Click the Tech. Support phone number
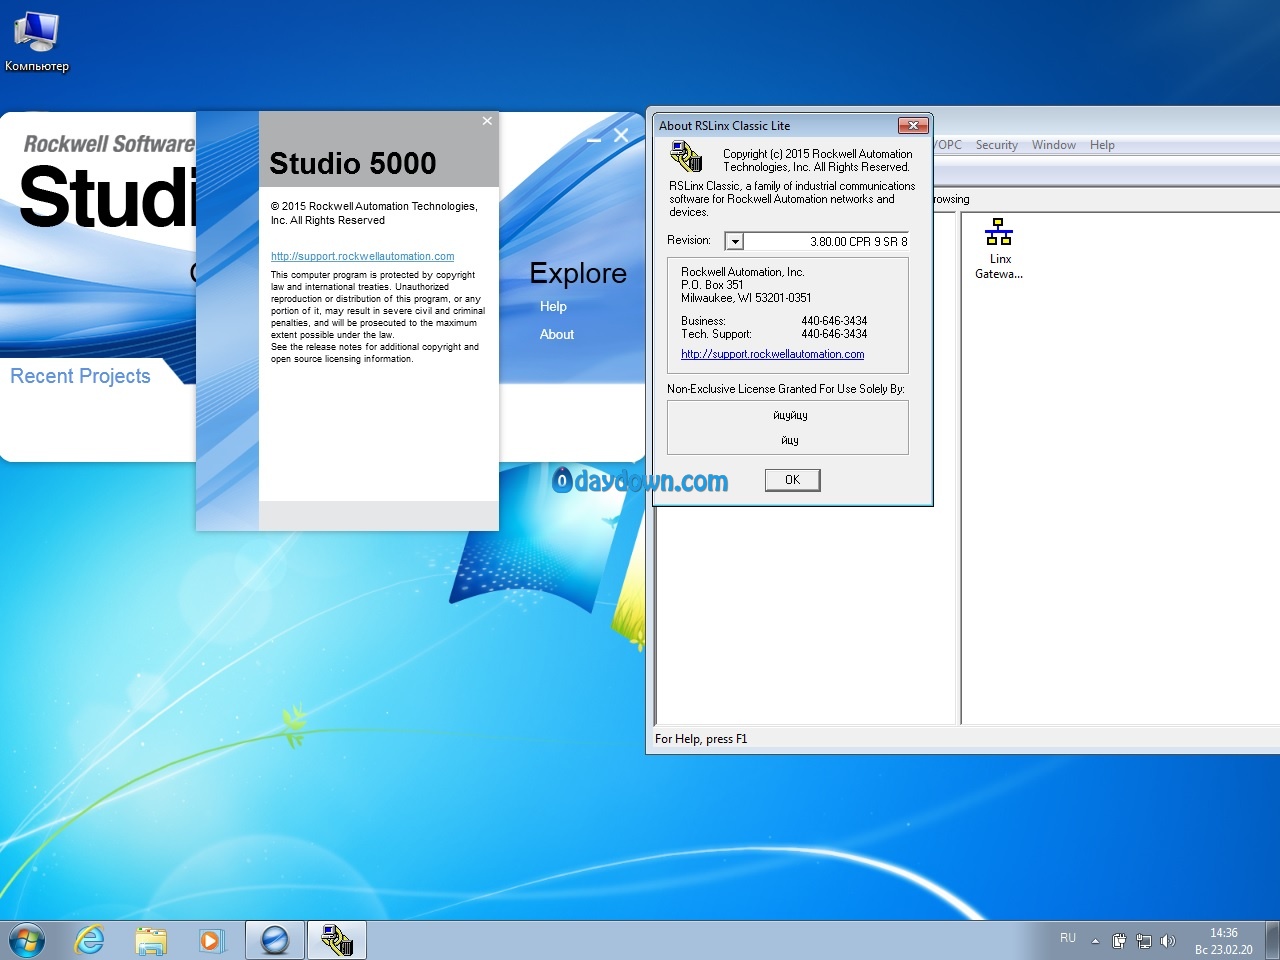 click(x=834, y=334)
